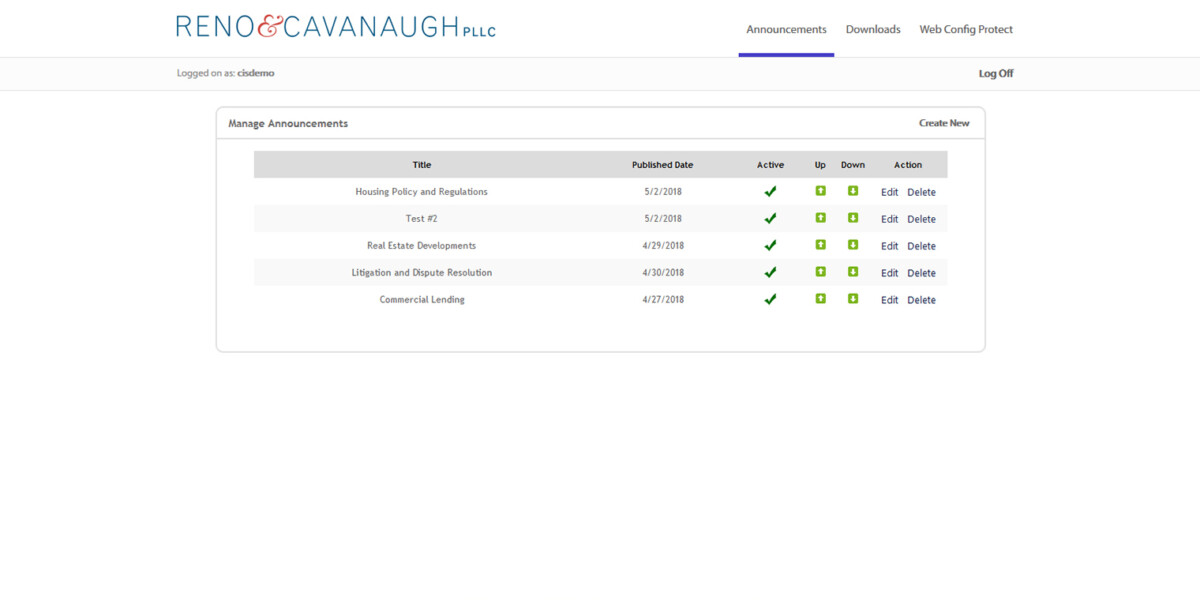Click Create New announcement
Screen dimensions: 1200x600
pos(944,122)
